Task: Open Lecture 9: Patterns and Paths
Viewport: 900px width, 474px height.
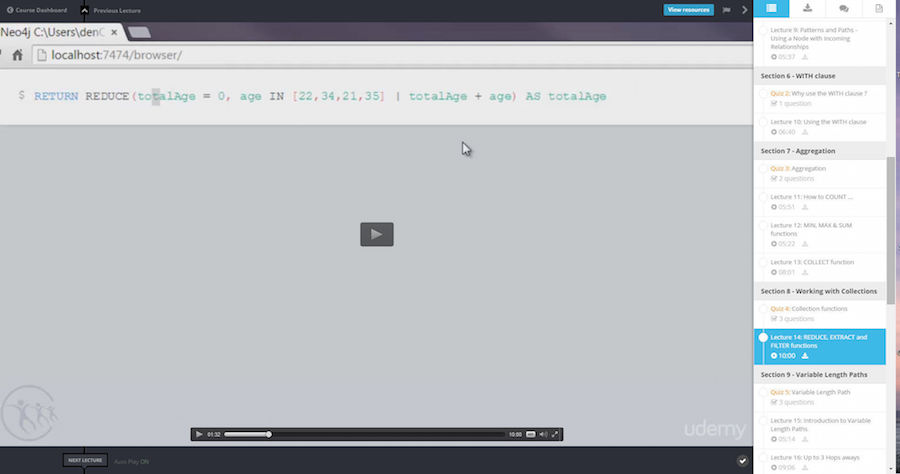Action: point(814,38)
